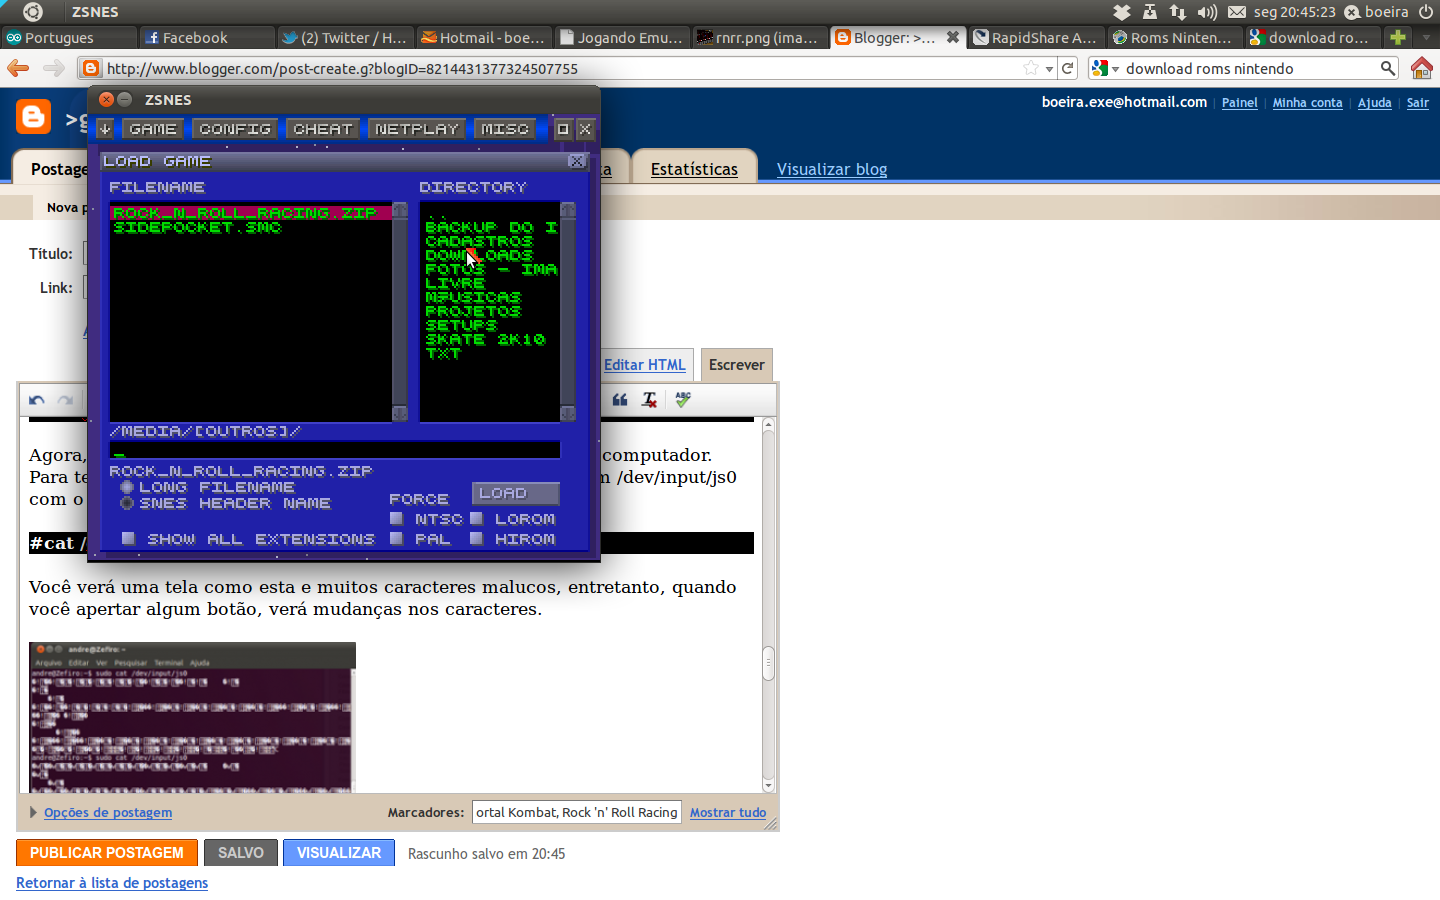
Task: Click the Blogger favicon in URL bar
Action: point(91,68)
